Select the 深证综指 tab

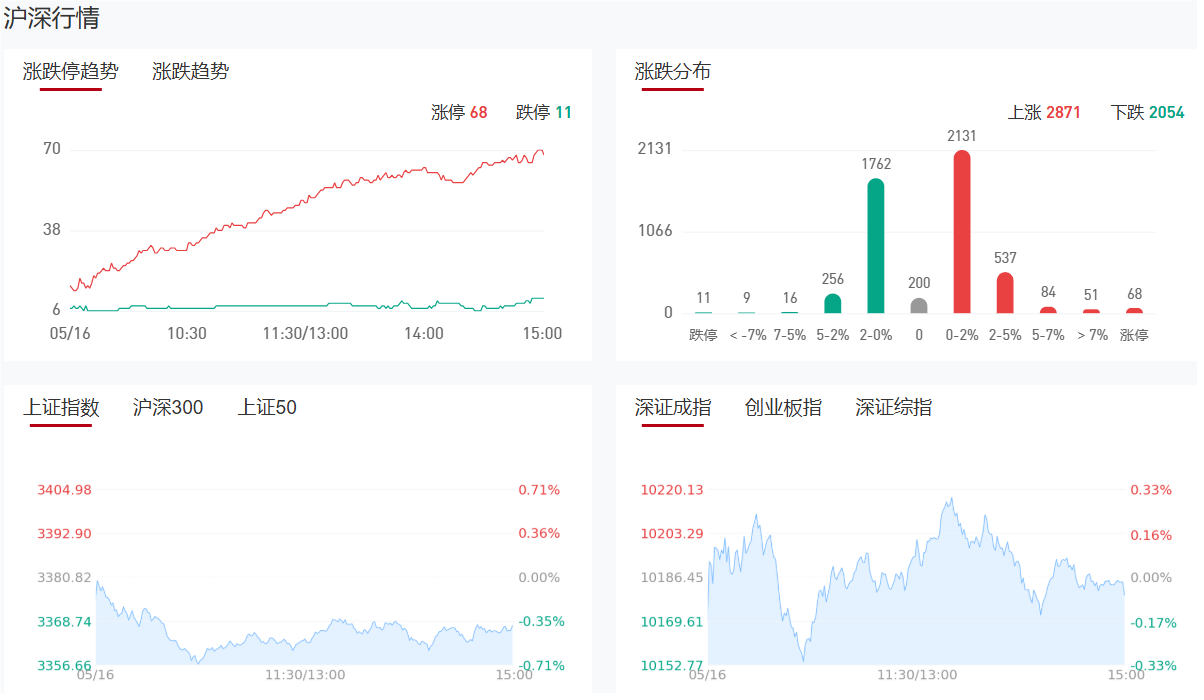(893, 408)
